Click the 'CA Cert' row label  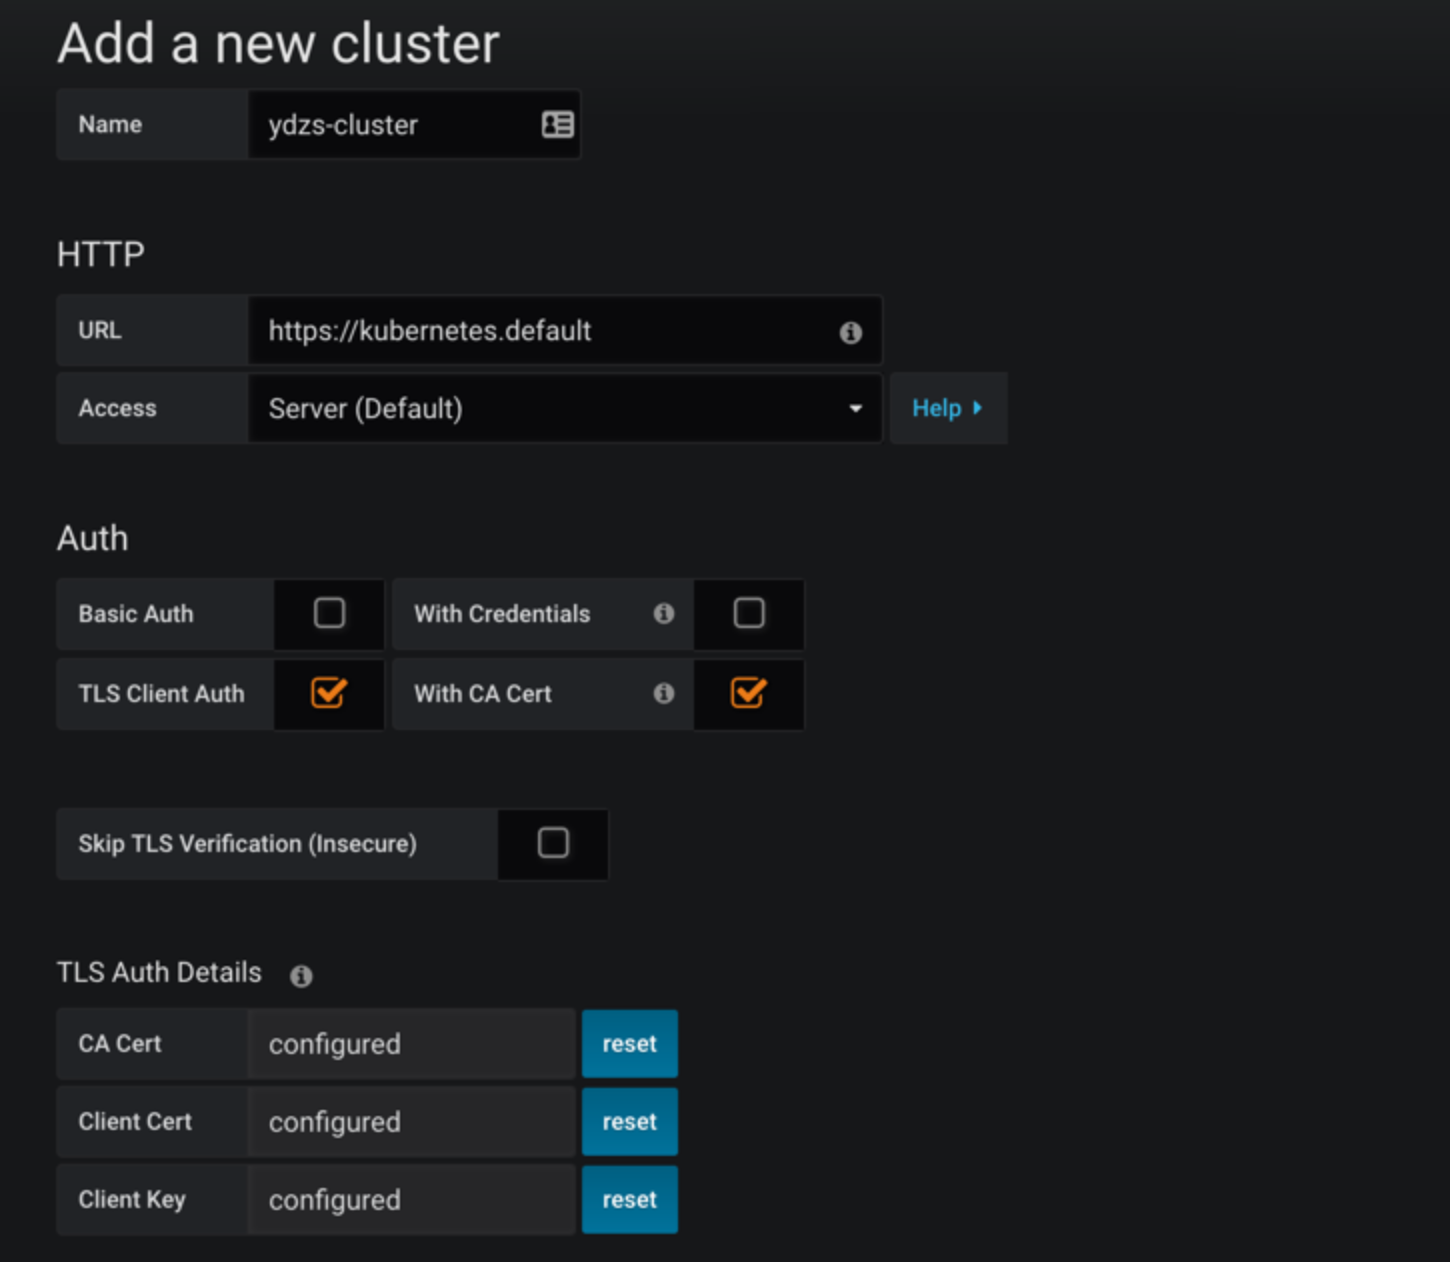120,1043
